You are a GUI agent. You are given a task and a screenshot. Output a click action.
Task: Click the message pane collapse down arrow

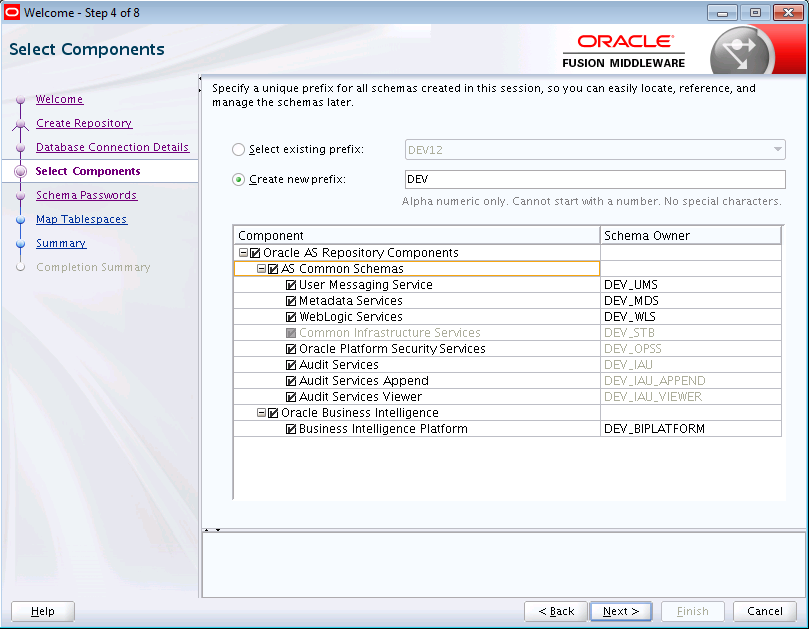pos(218,530)
